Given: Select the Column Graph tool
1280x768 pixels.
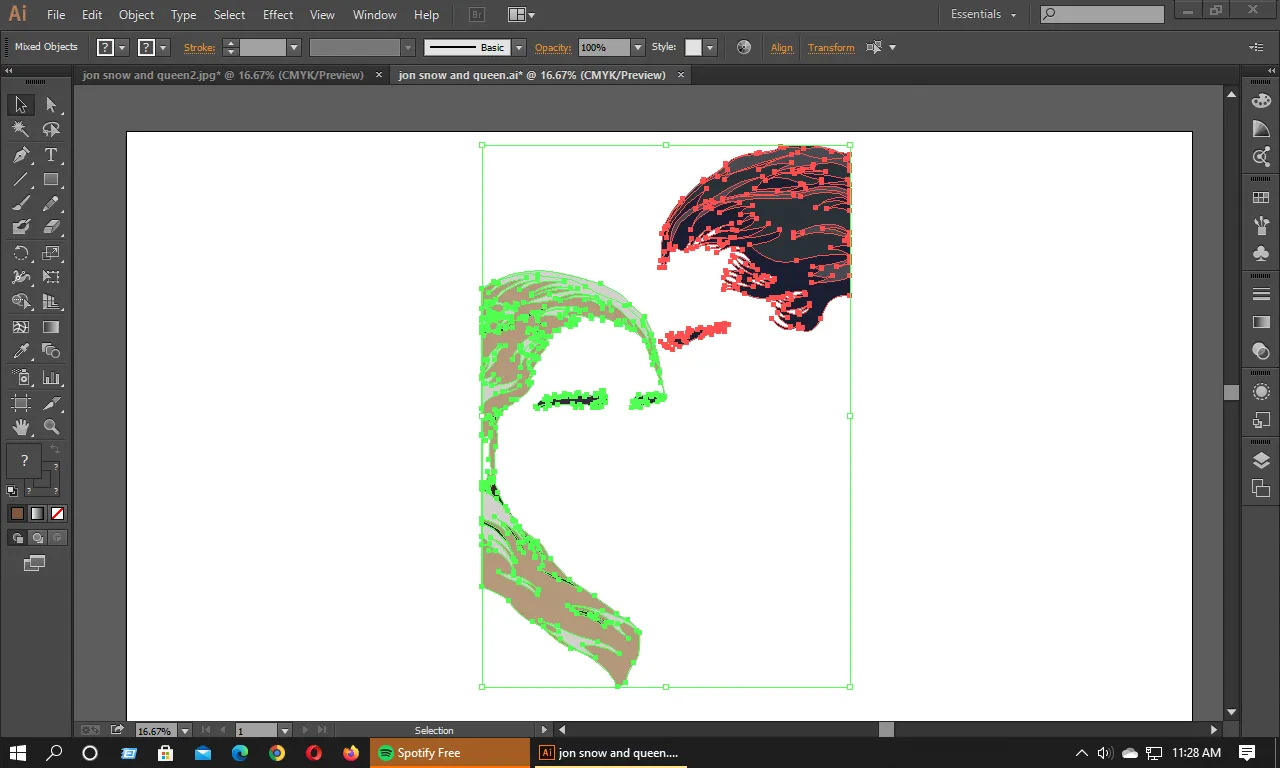Looking at the screenshot, I should [x=51, y=378].
